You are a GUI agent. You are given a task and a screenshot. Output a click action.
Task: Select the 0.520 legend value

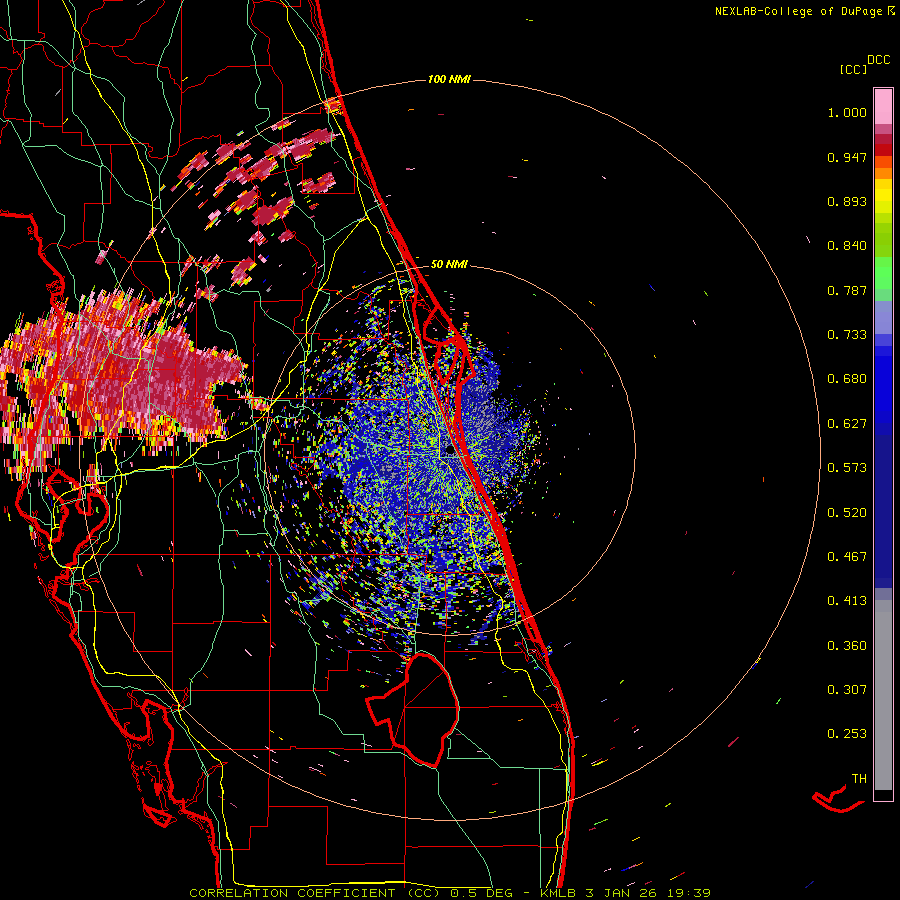tap(847, 513)
